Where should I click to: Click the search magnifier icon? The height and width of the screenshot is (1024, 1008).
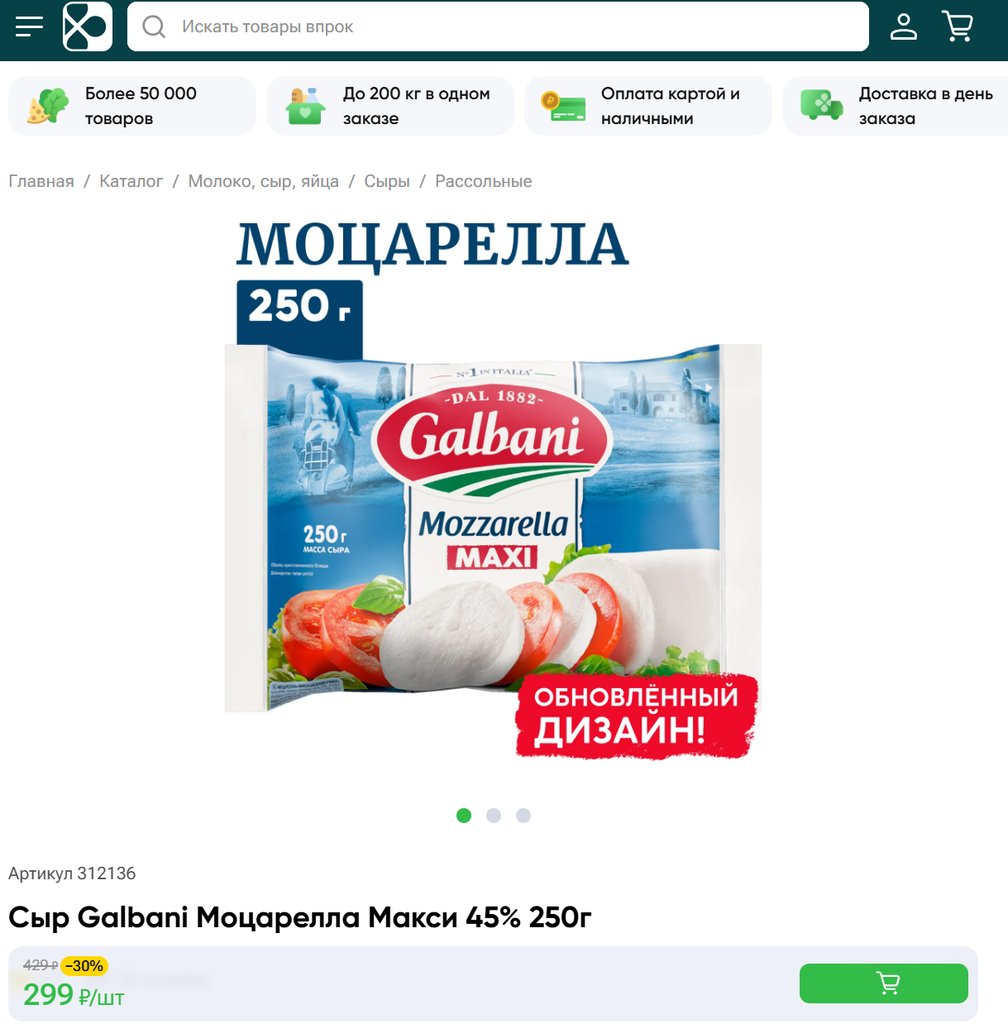pyautogui.click(x=154, y=27)
